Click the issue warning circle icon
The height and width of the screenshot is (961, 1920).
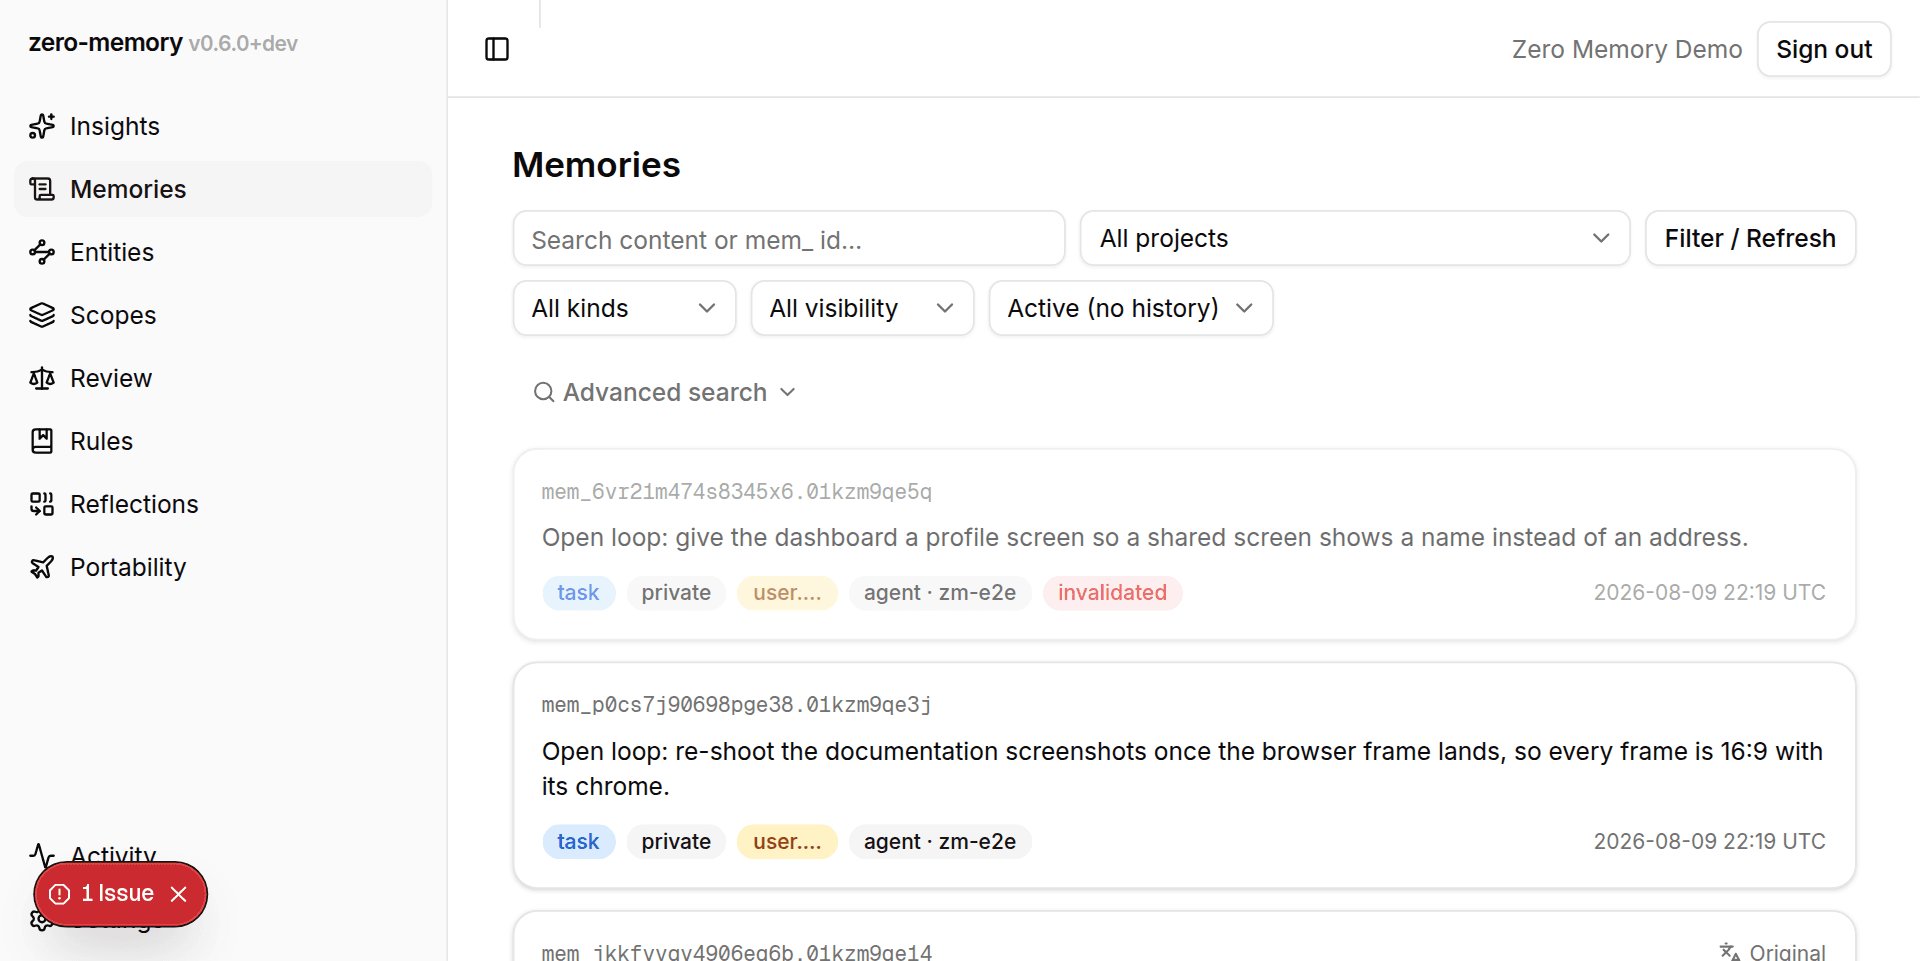coord(60,894)
